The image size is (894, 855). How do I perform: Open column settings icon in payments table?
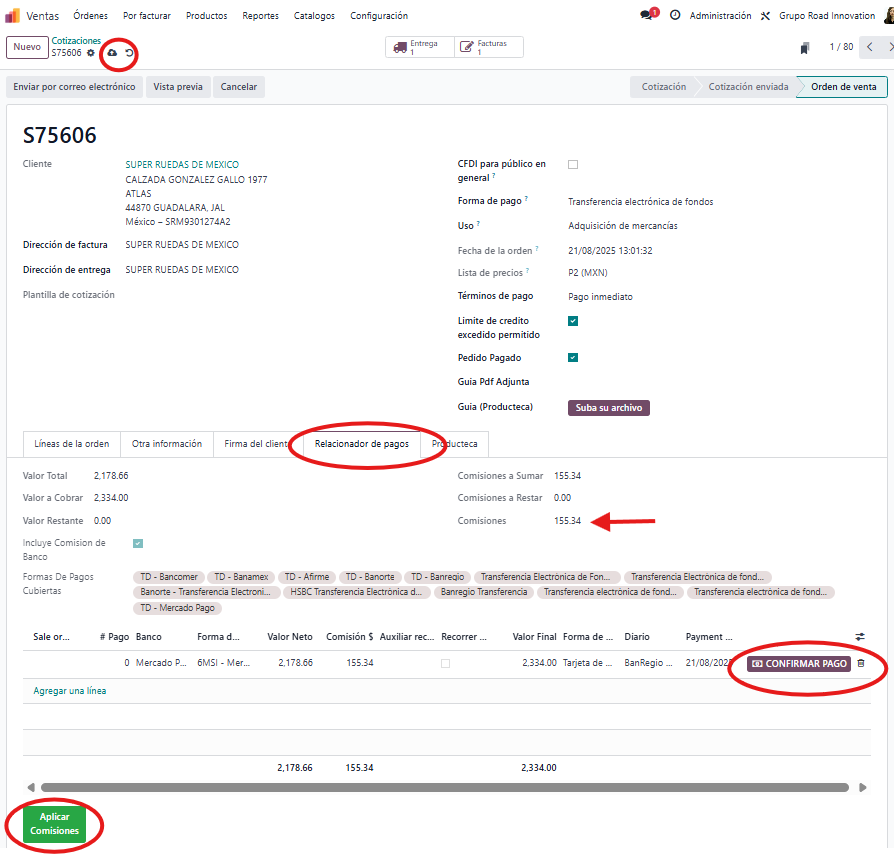[860, 637]
